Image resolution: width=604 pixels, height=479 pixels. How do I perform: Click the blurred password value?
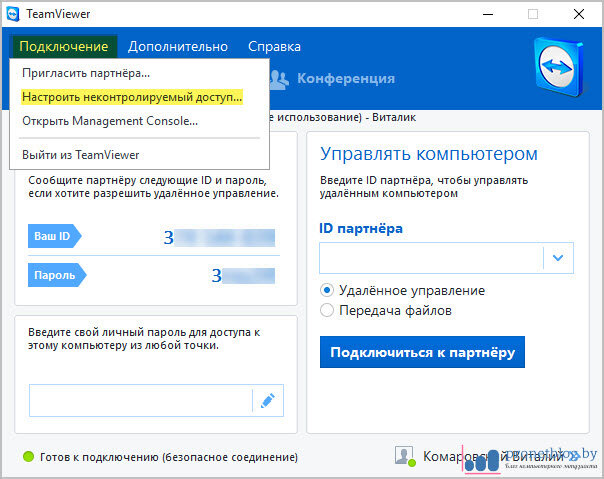243,276
